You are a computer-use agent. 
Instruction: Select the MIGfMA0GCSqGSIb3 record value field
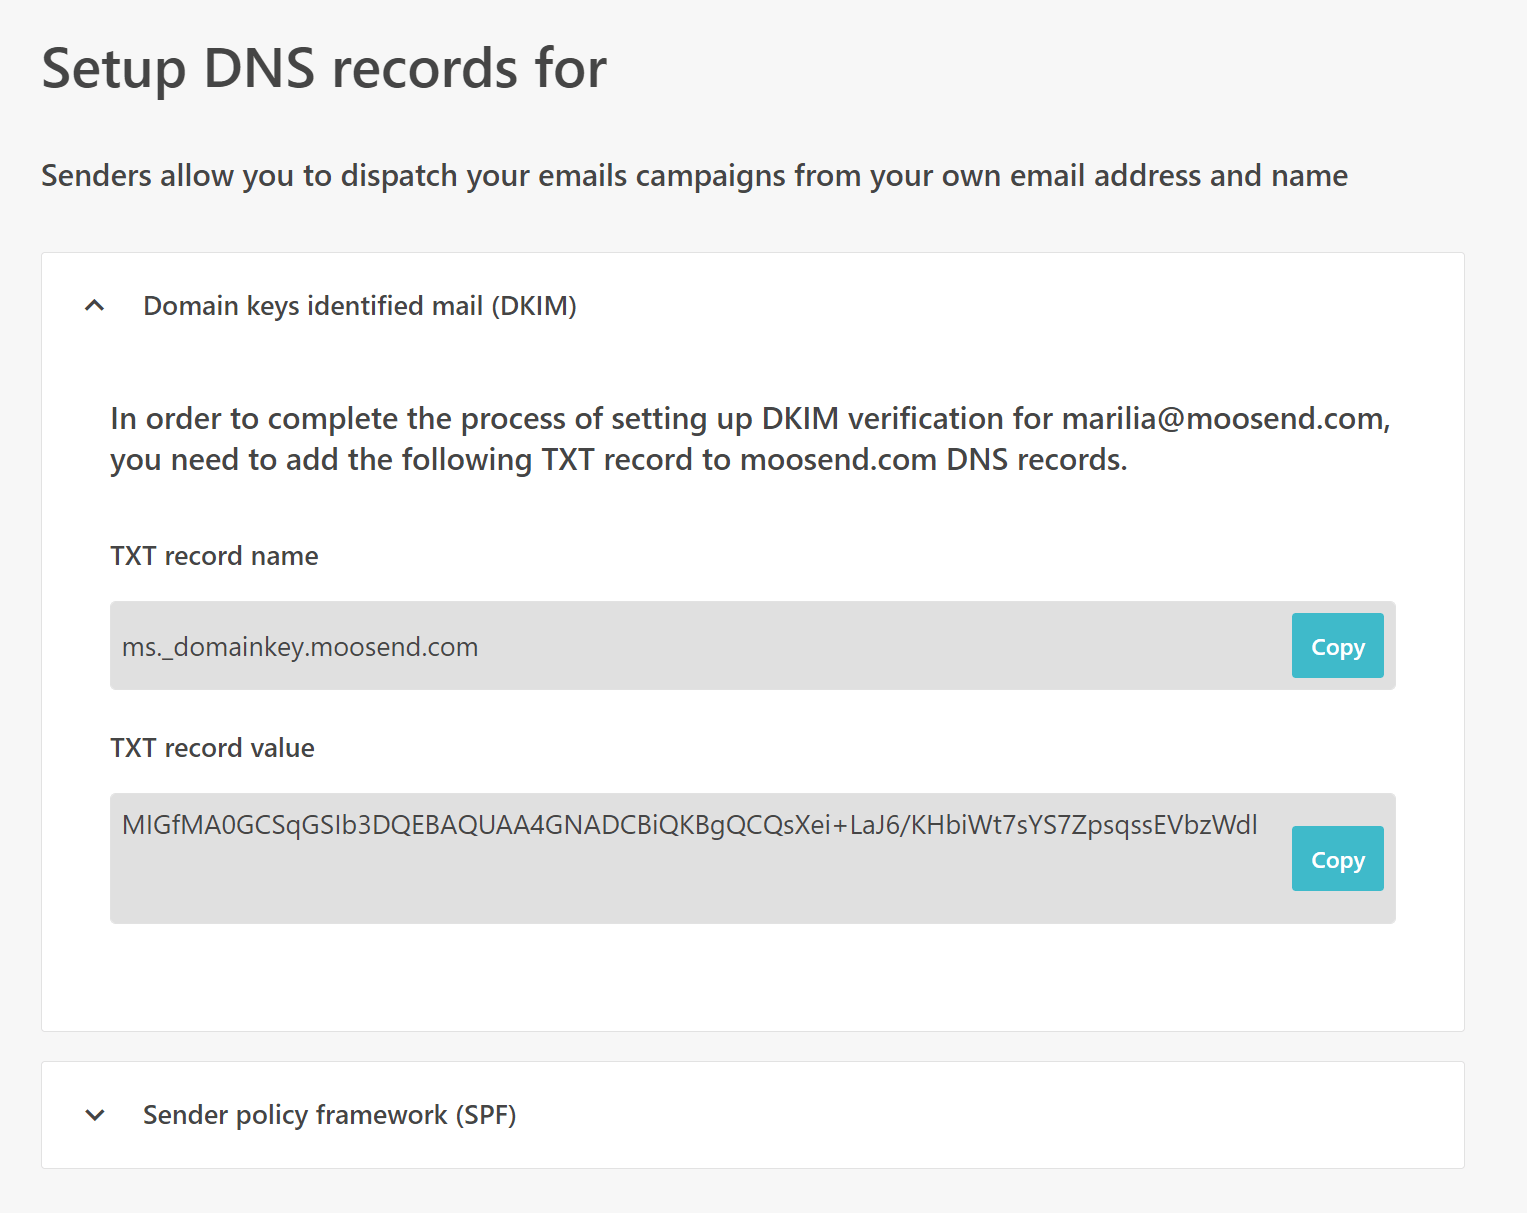pos(752,859)
